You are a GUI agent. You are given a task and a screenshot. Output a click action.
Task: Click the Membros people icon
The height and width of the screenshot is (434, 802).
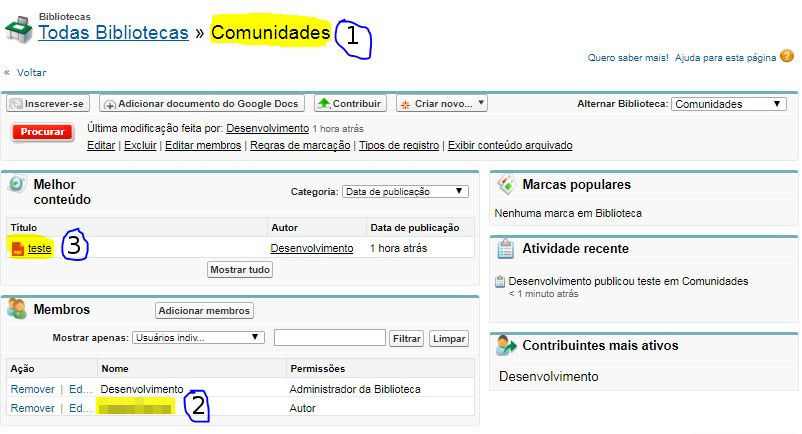pyautogui.click(x=17, y=309)
